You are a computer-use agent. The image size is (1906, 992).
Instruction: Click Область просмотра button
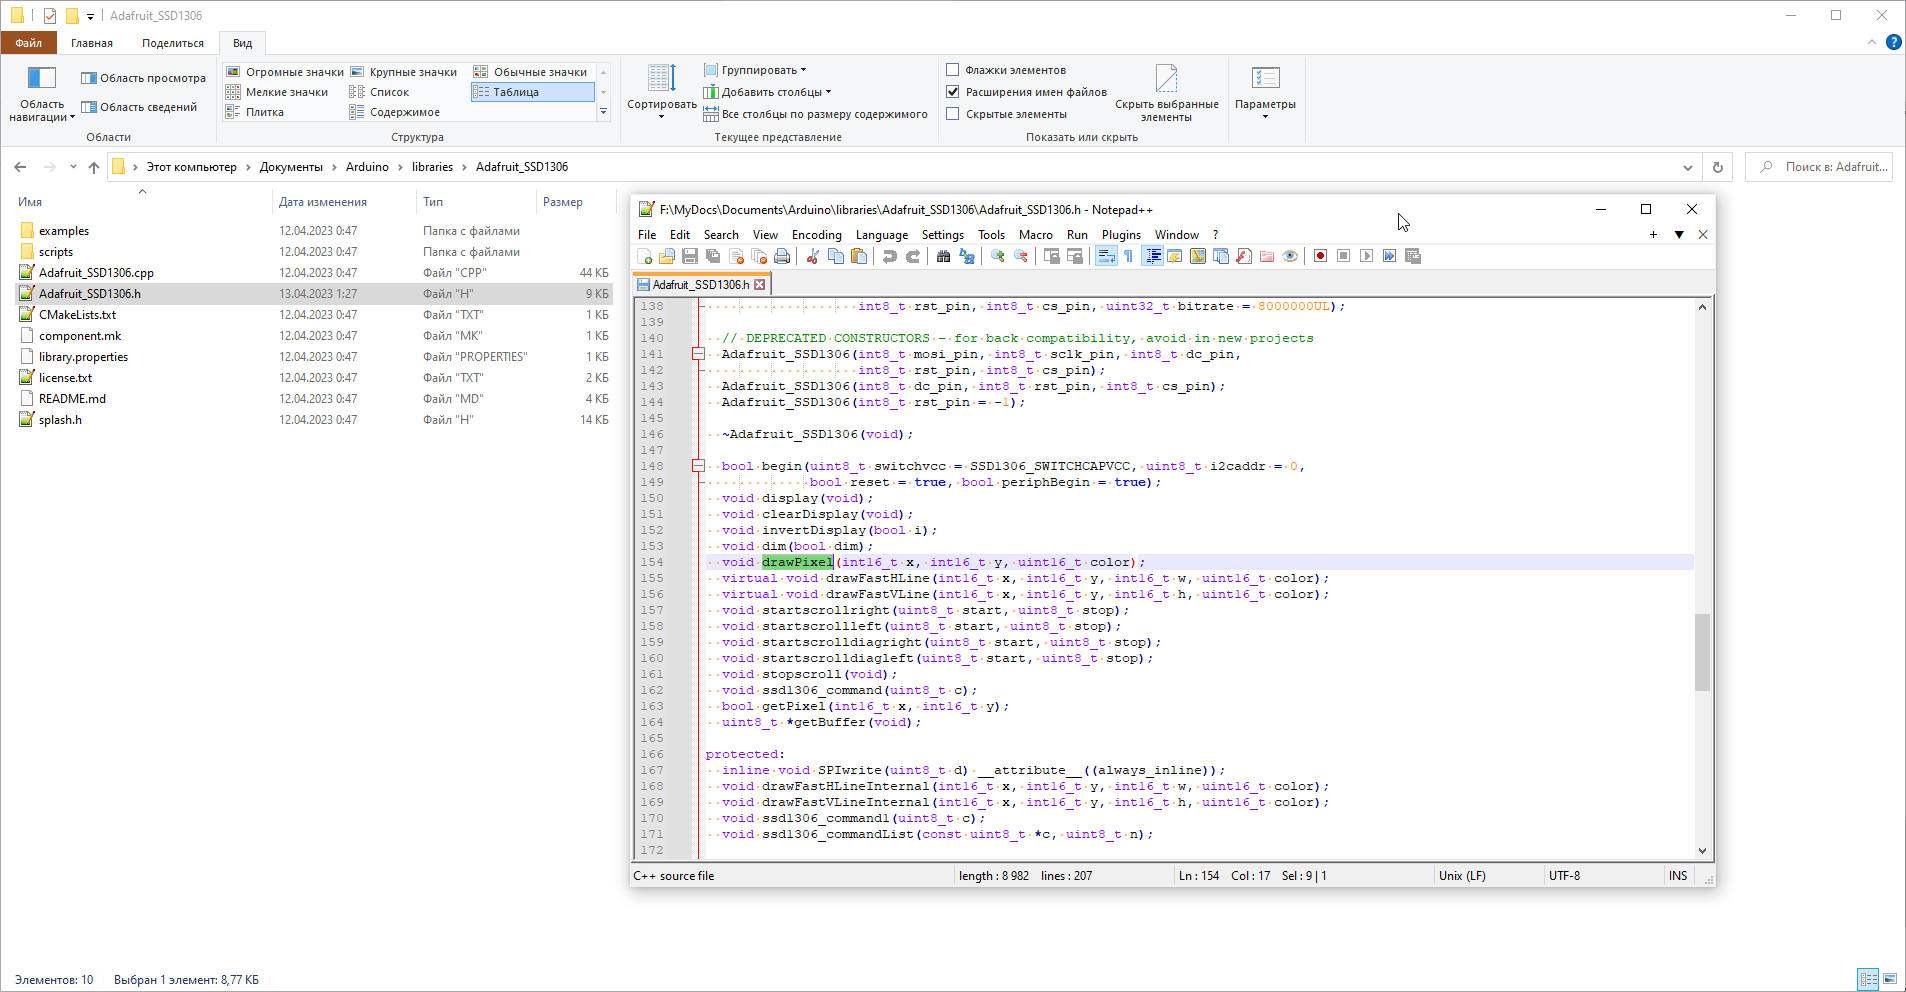(x=143, y=78)
